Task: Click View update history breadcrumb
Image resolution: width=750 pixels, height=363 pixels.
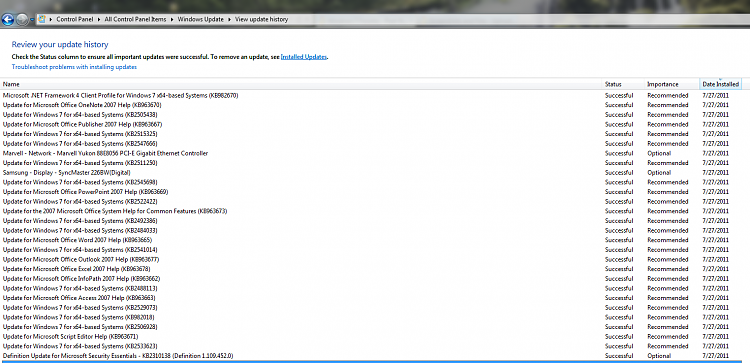Action: click(261, 20)
